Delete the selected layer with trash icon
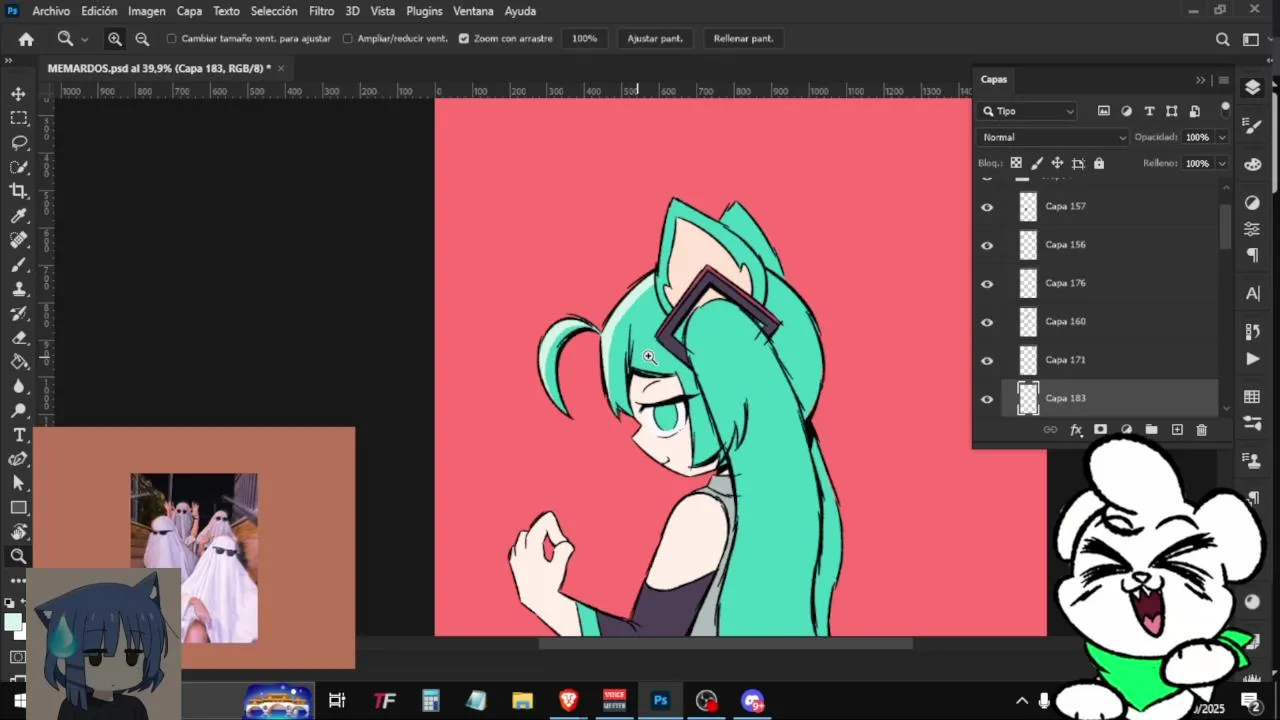This screenshot has height=720, width=1280. [x=1202, y=430]
